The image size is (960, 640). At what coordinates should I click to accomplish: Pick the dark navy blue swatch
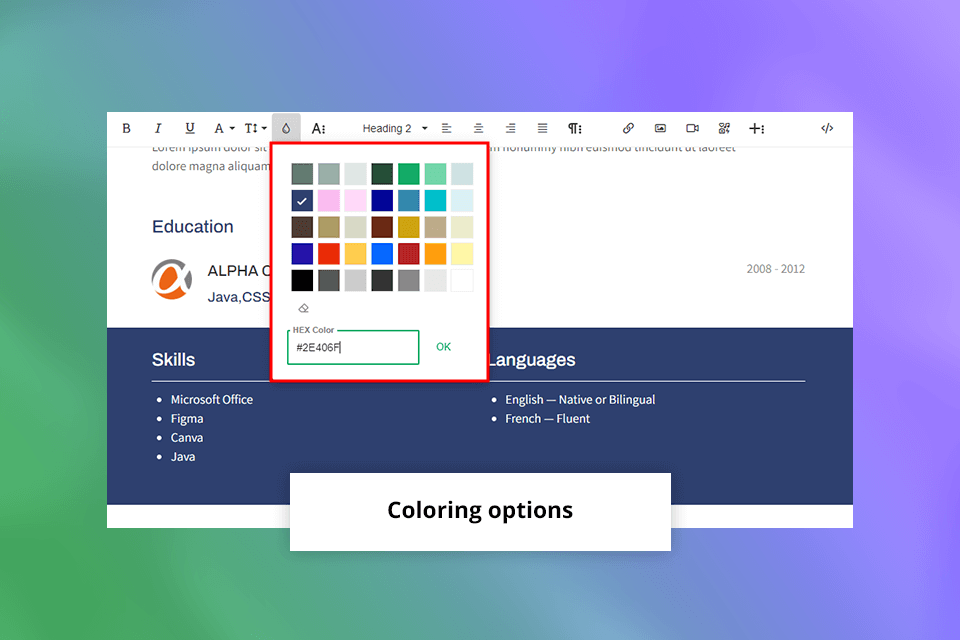382,201
